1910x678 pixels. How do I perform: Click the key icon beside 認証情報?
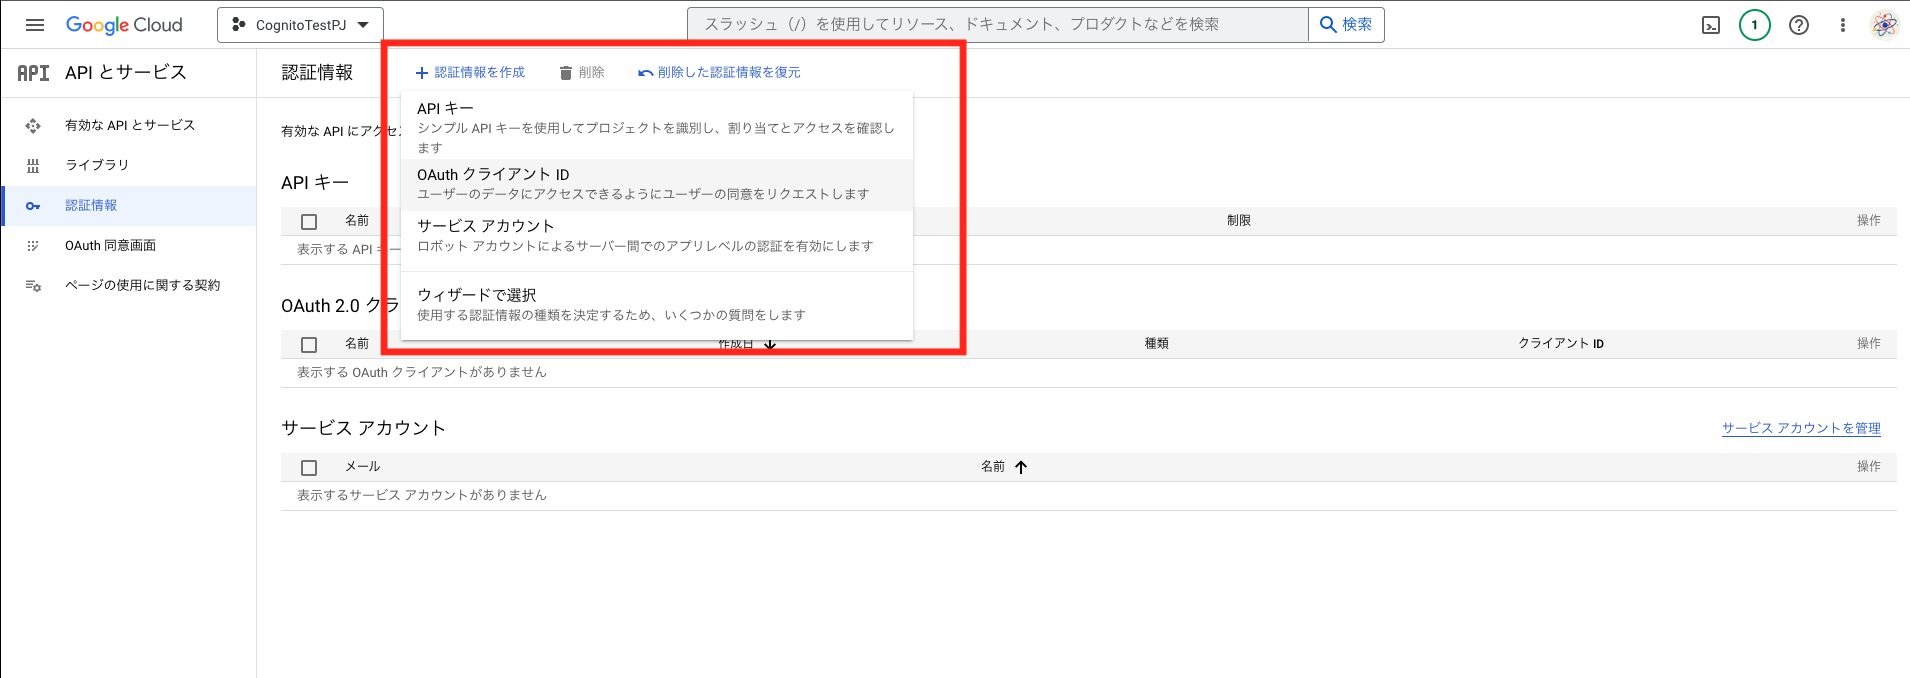pos(33,205)
